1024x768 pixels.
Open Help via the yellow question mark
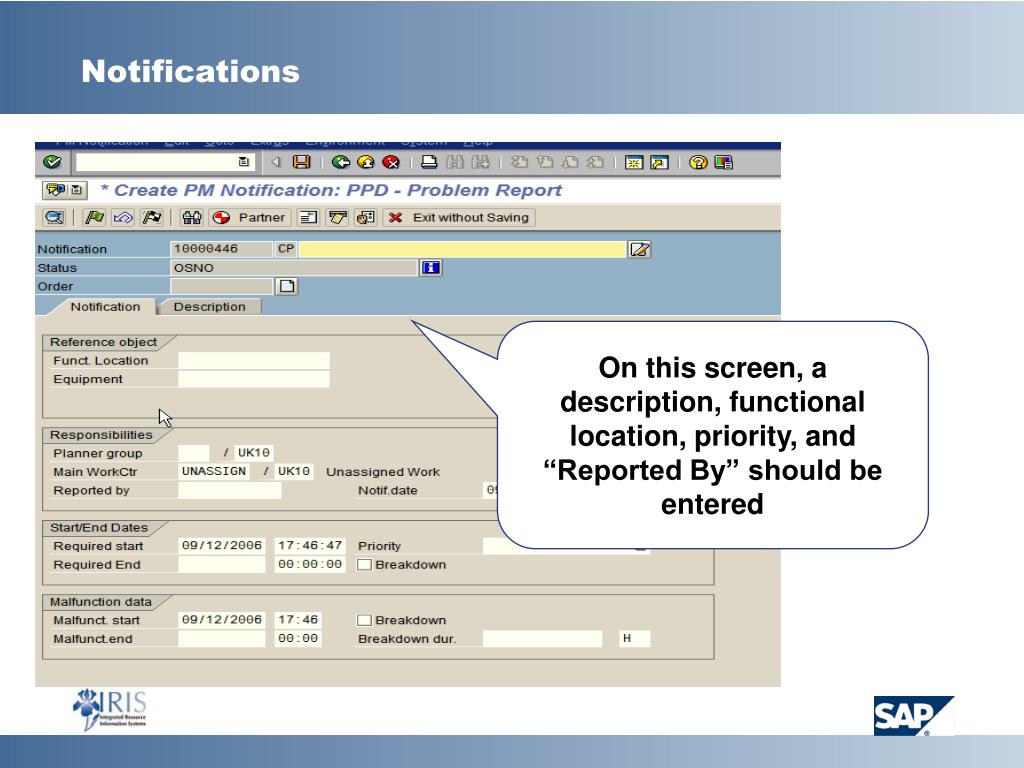[697, 162]
